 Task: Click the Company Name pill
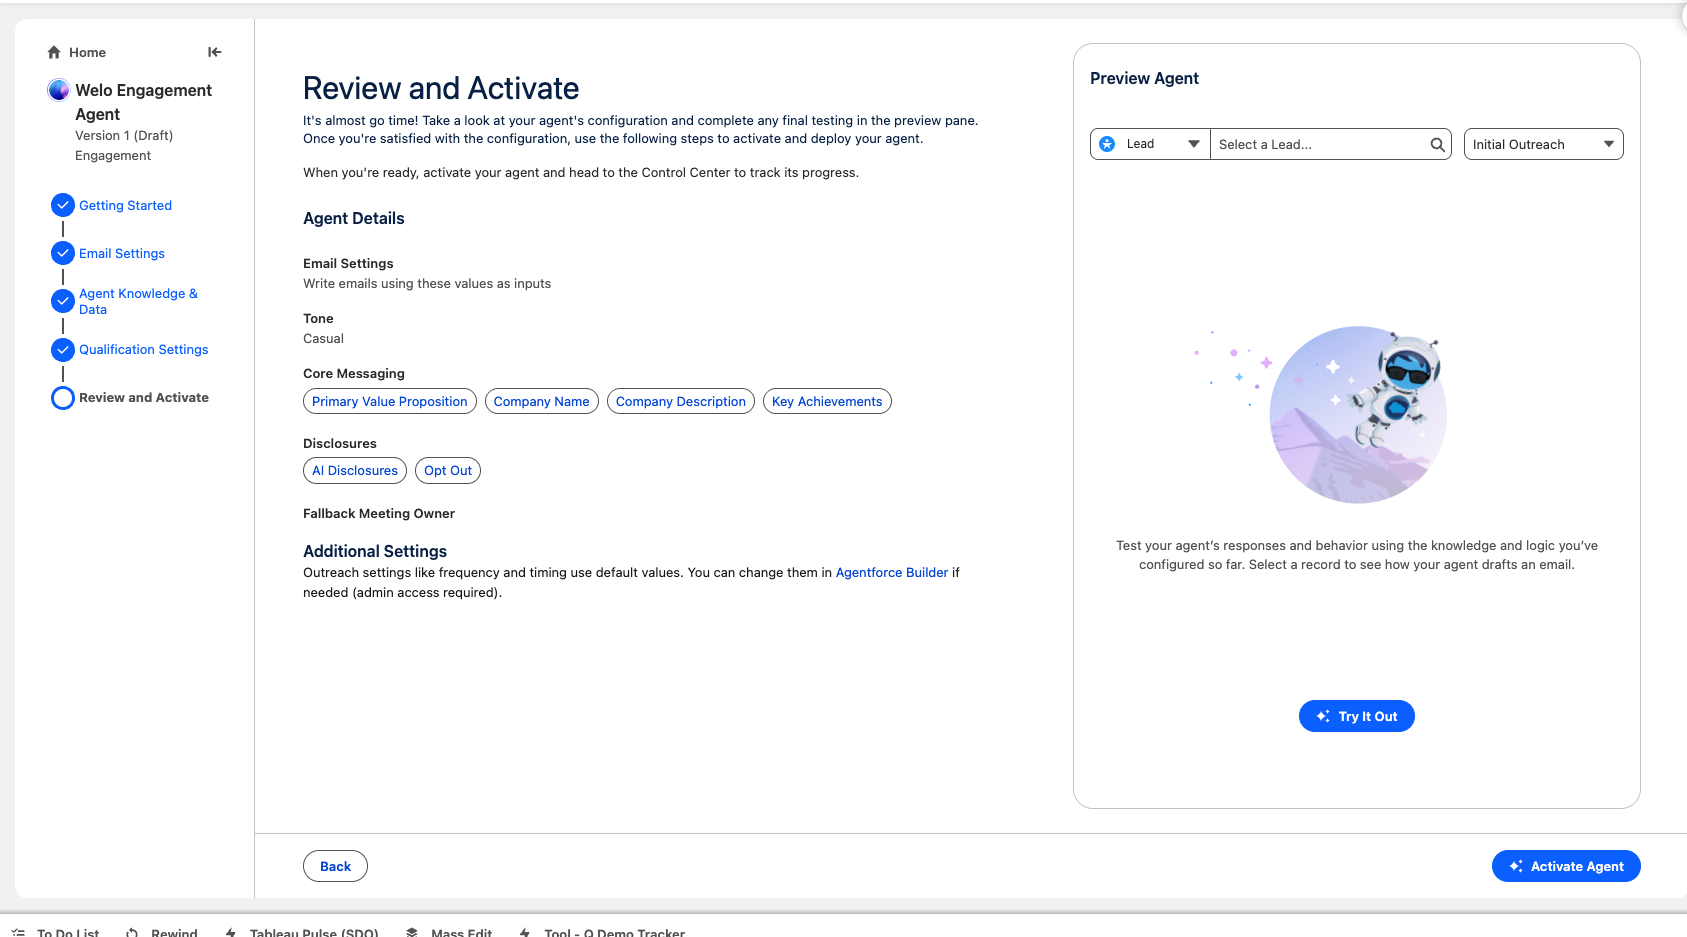(x=542, y=401)
